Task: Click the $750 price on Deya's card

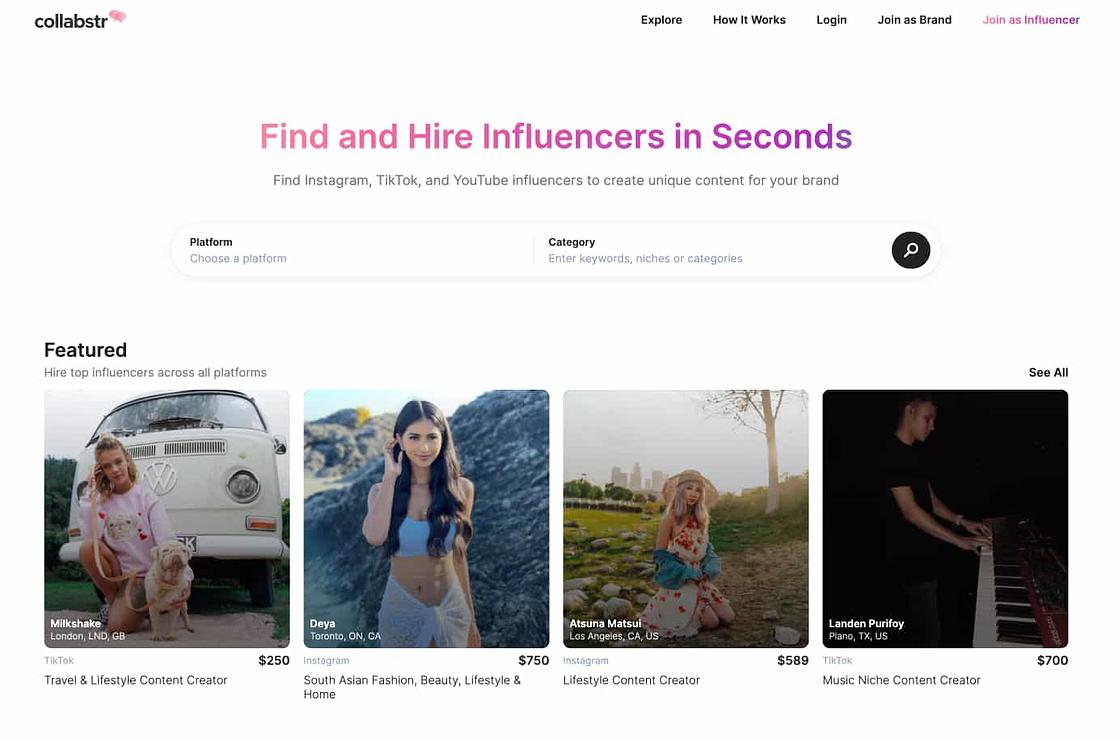Action: (534, 660)
